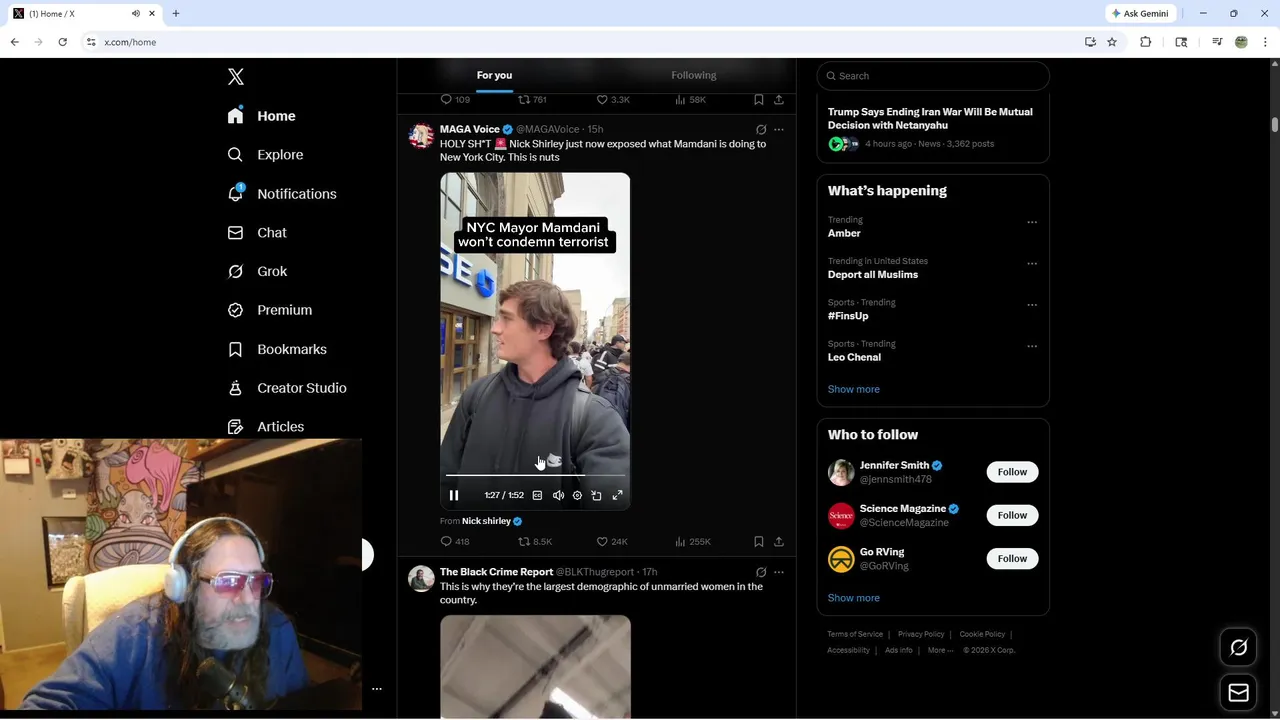Open Grok from the sidebar
1280x720 pixels.
coord(257,271)
